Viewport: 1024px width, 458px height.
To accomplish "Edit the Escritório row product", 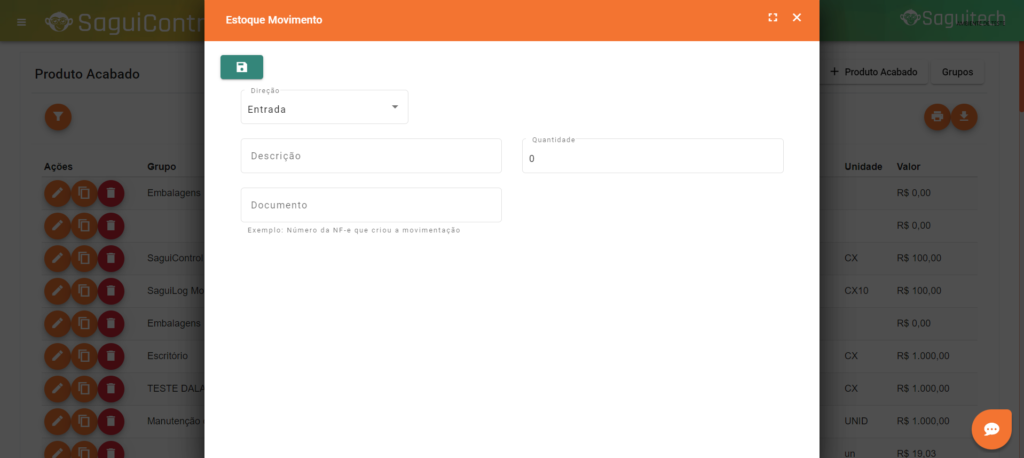I will pyautogui.click(x=58, y=356).
